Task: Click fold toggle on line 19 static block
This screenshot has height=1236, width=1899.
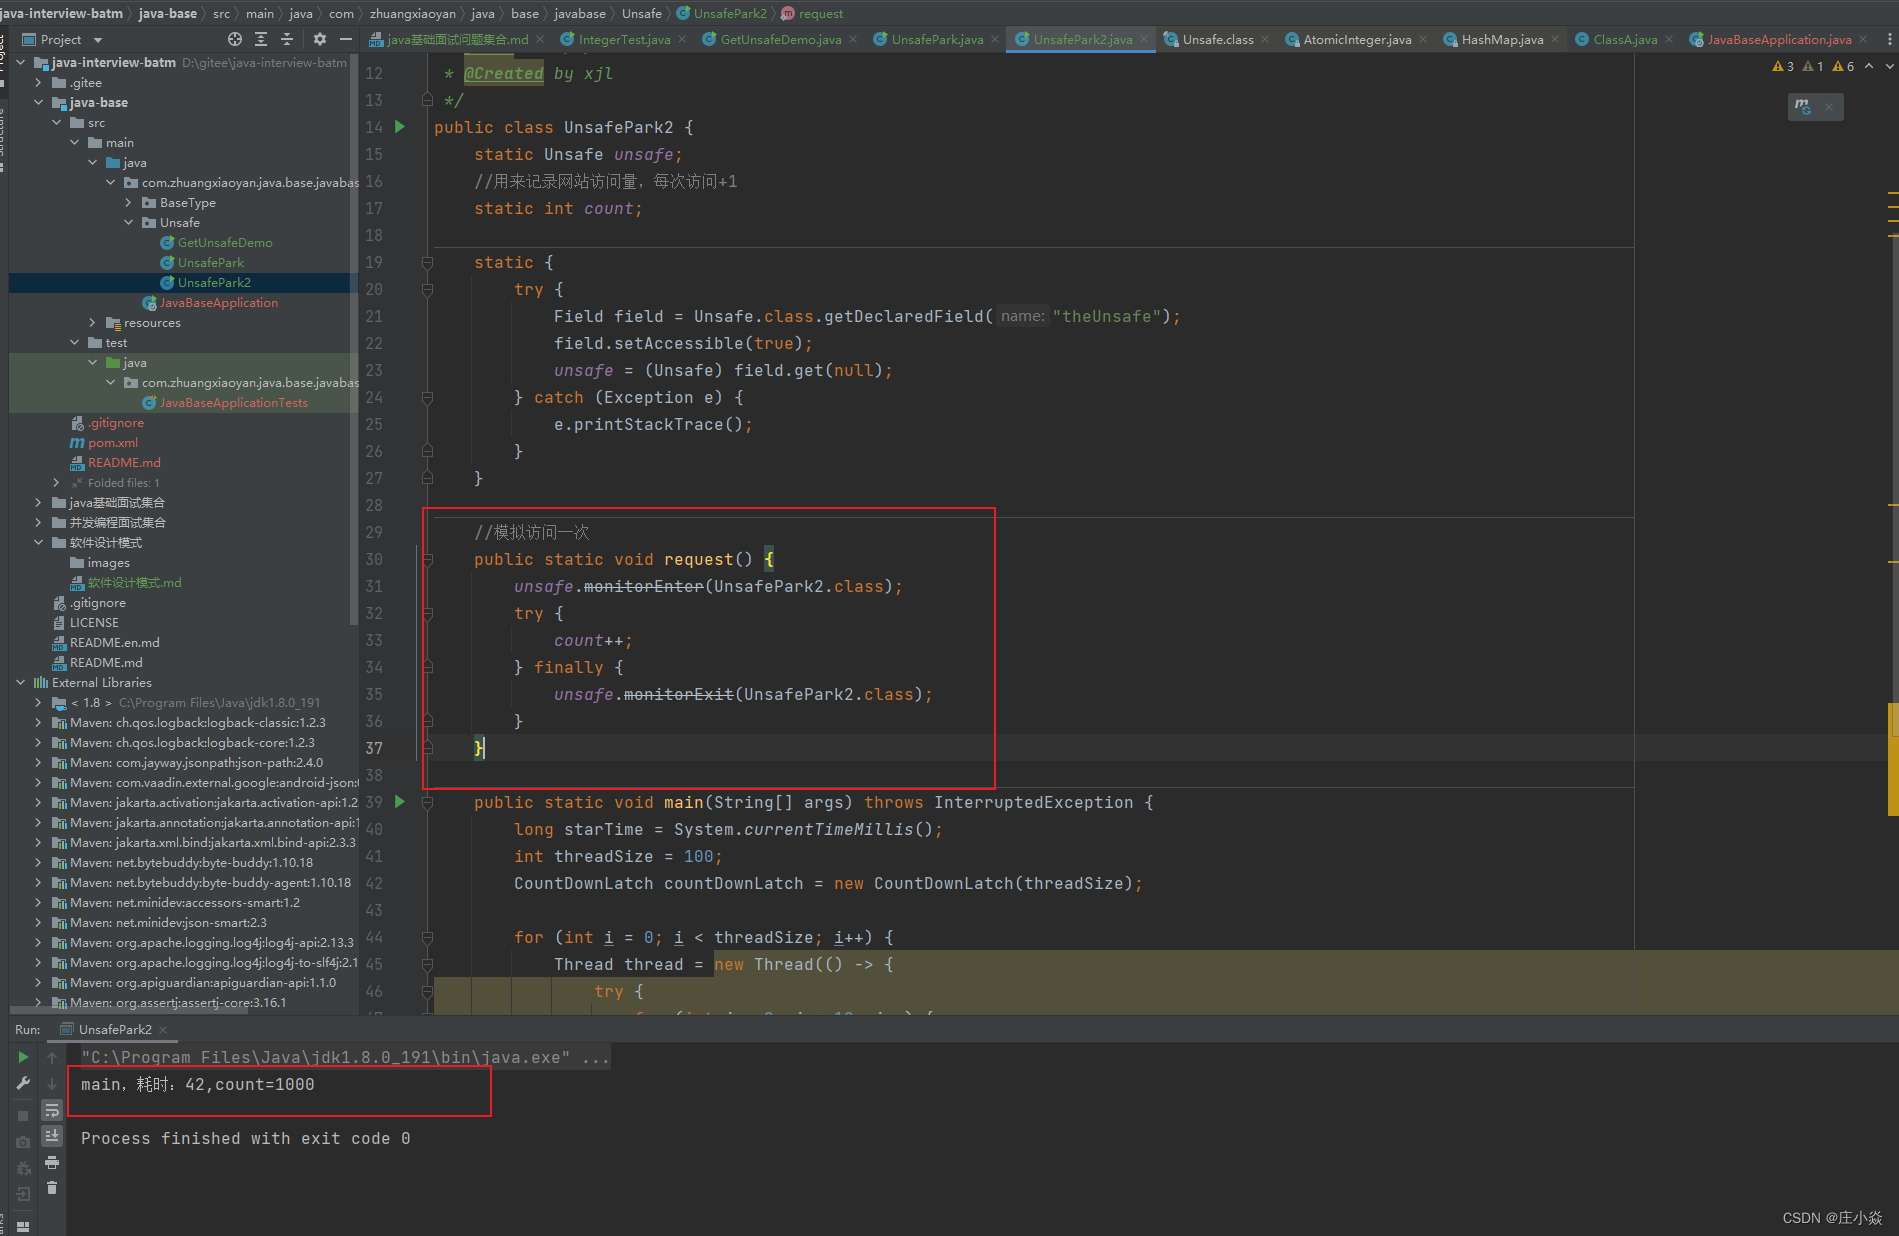Action: coord(428,263)
